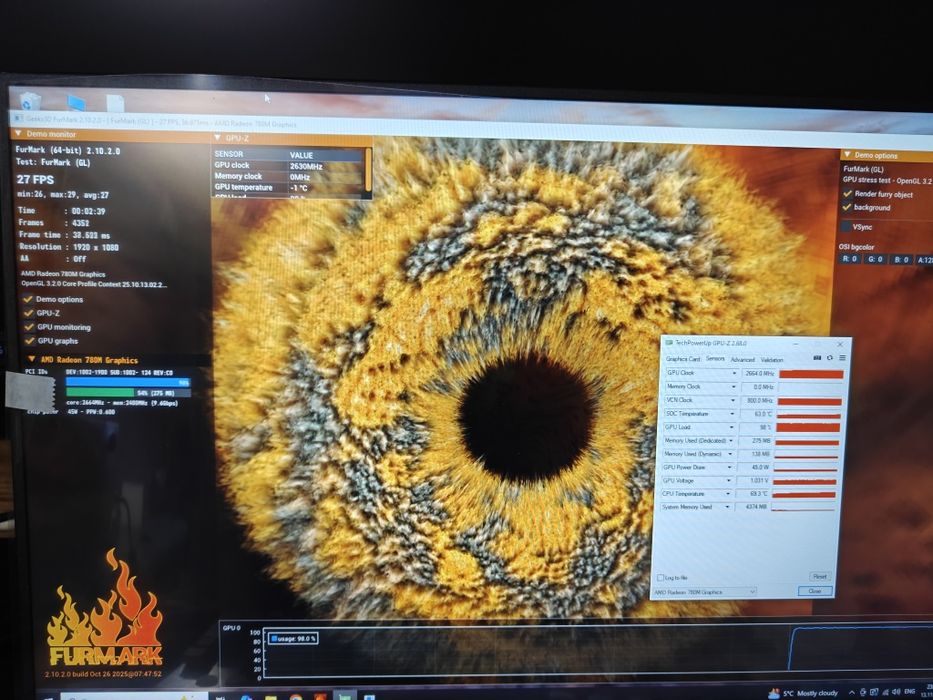
Task: Disable background rendering checkbox
Action: click(x=847, y=207)
